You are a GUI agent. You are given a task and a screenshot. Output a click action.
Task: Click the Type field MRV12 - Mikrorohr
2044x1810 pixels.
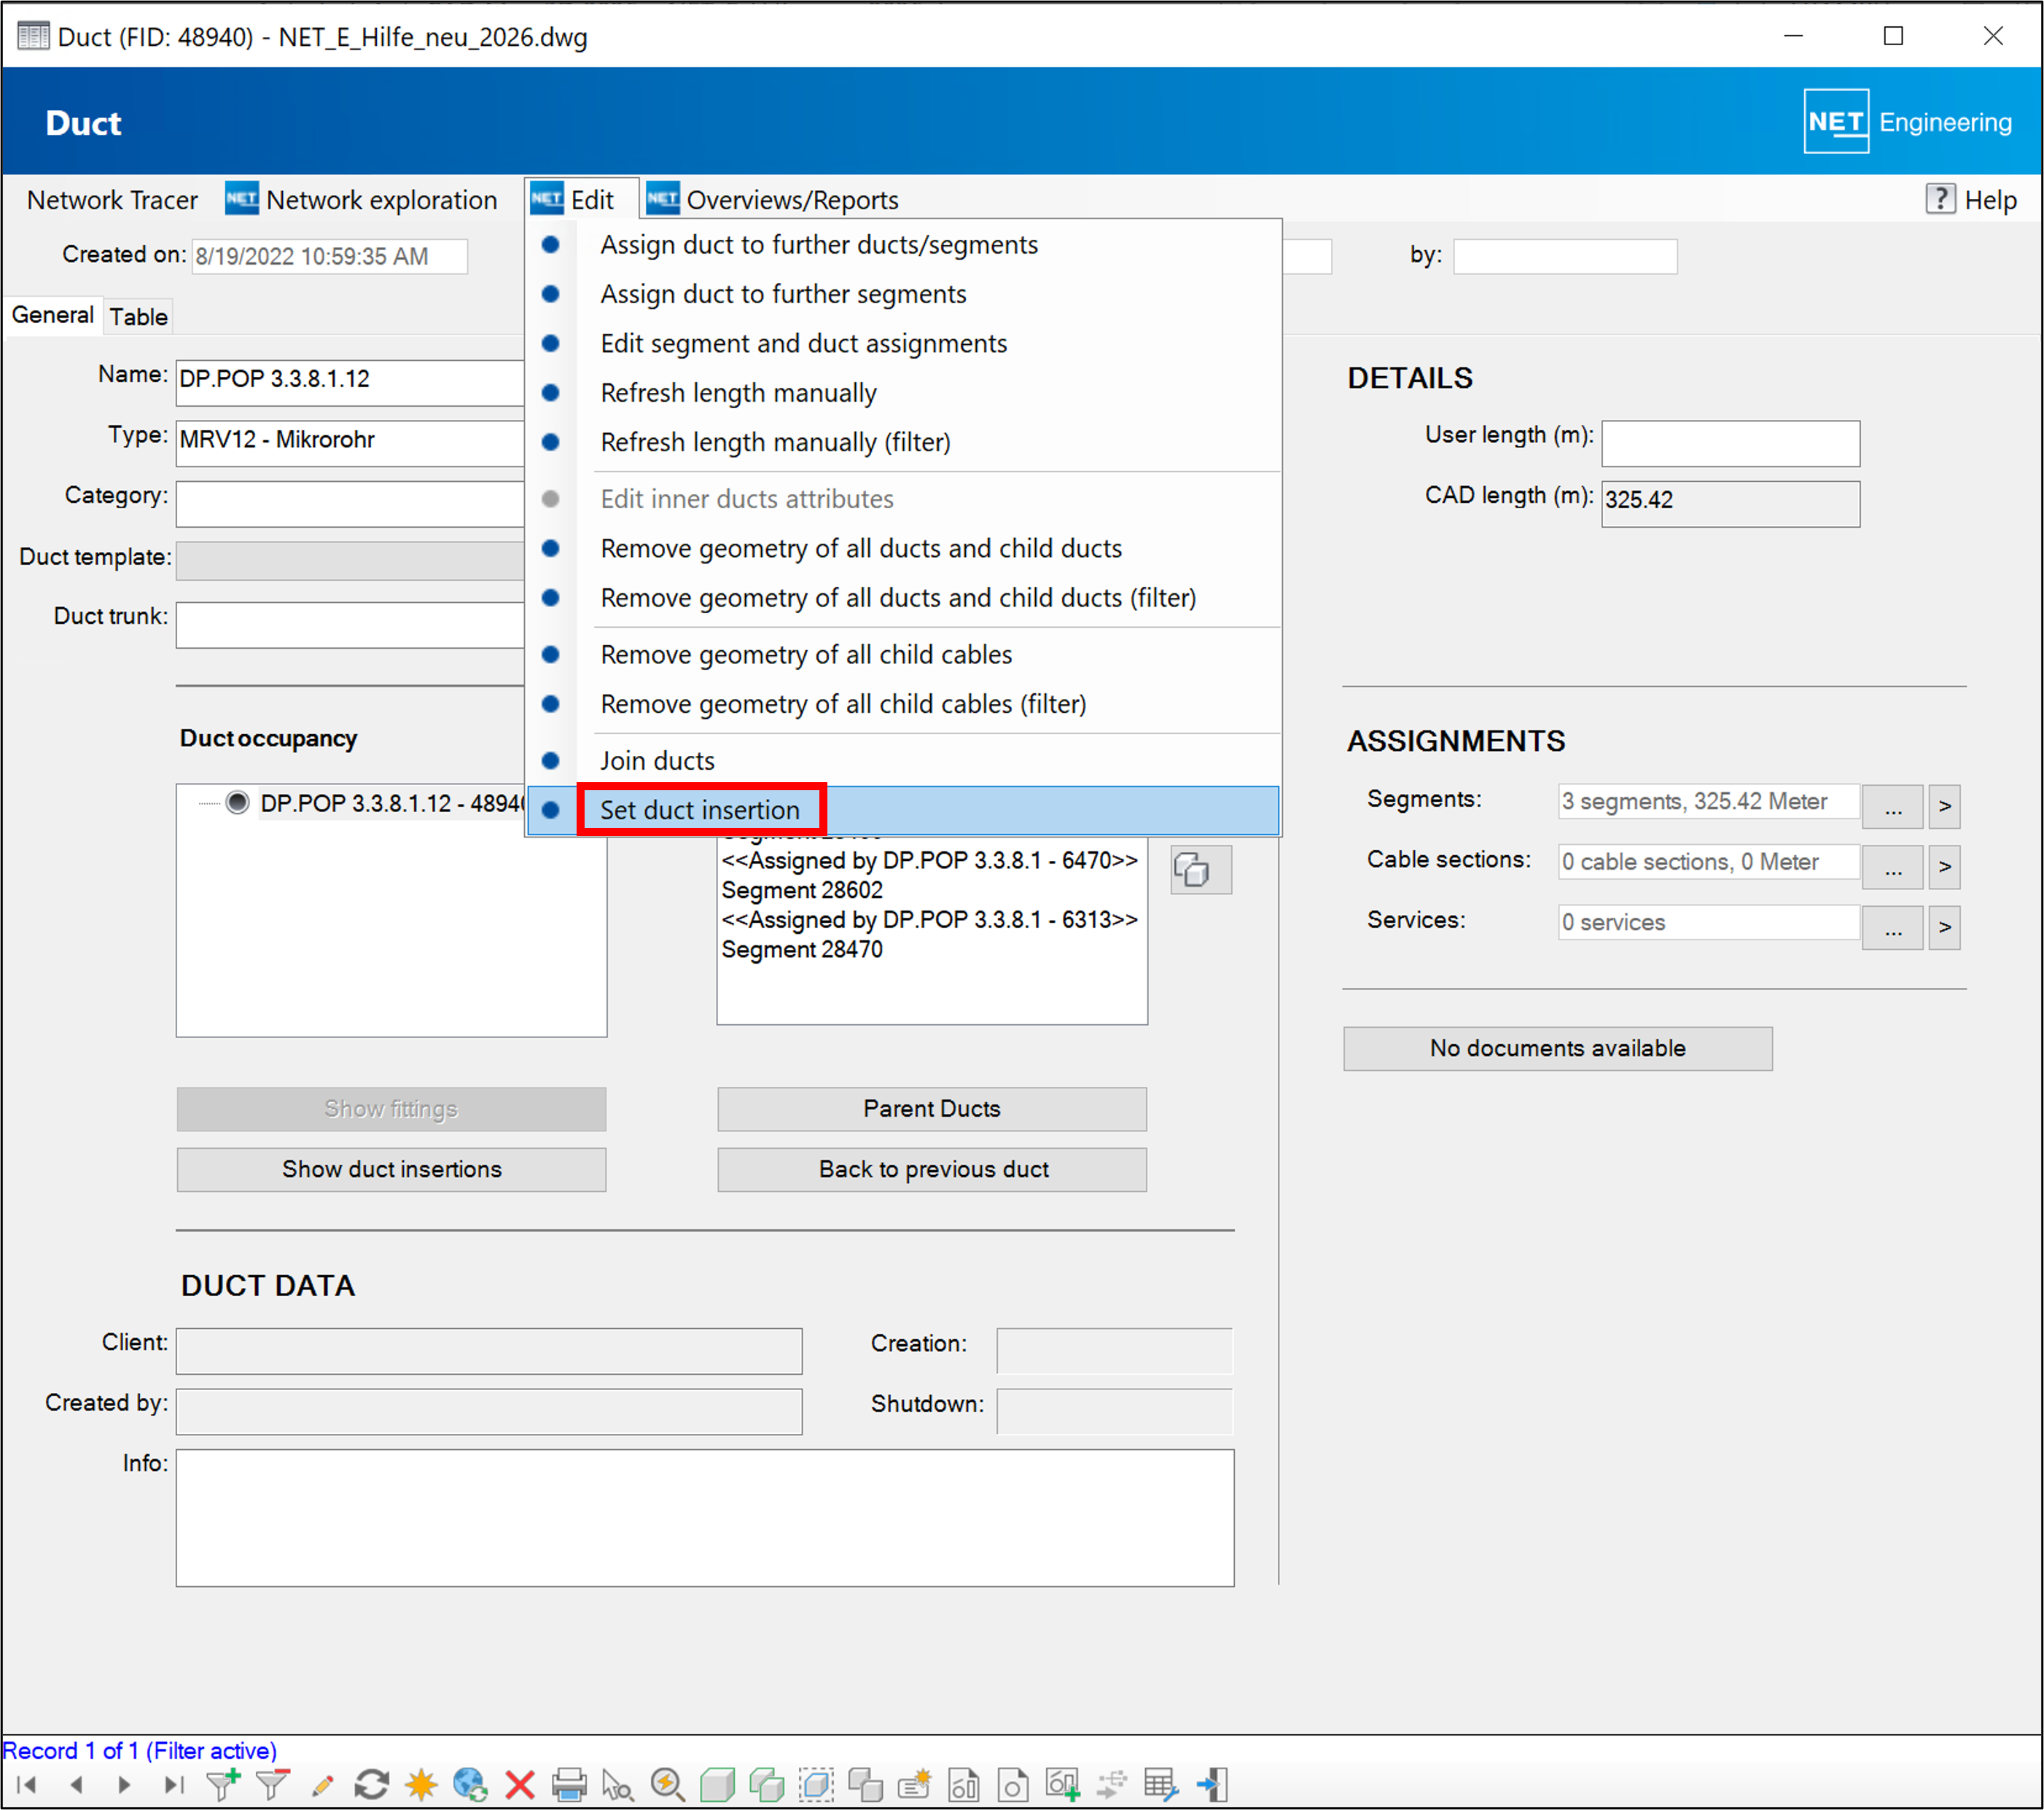click(x=350, y=443)
